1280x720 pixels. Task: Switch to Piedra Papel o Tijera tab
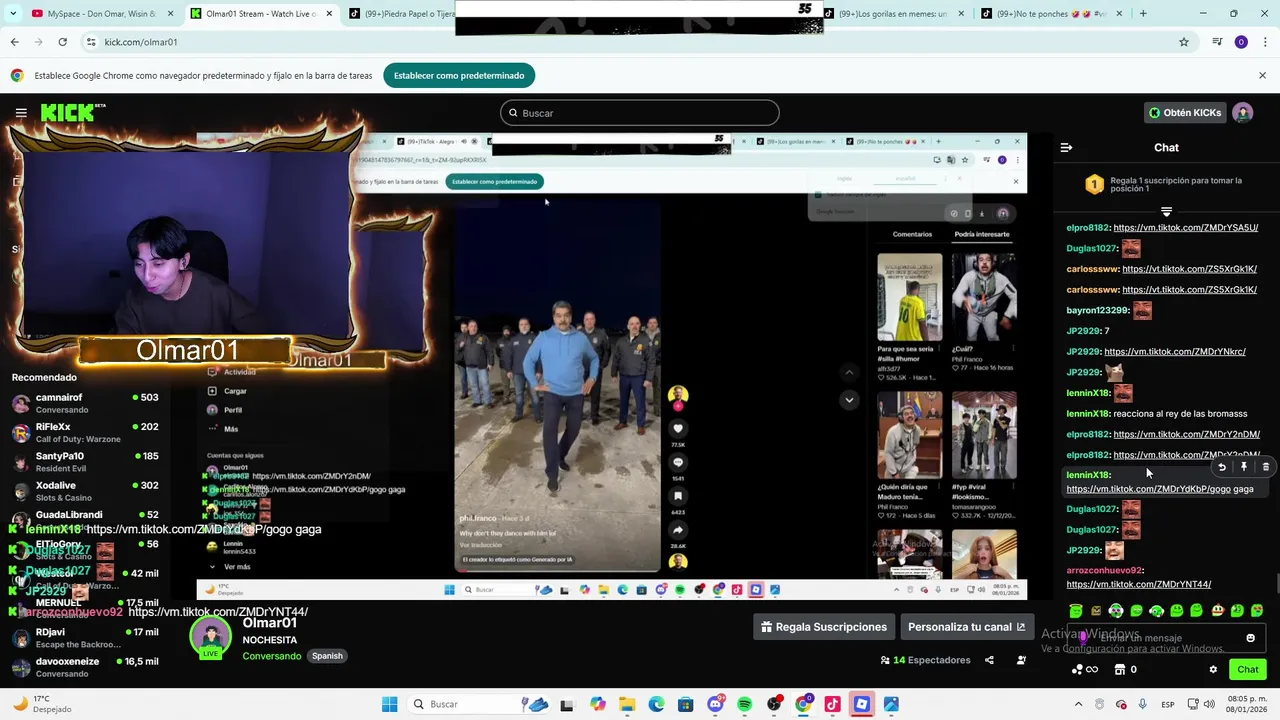(400, 14)
